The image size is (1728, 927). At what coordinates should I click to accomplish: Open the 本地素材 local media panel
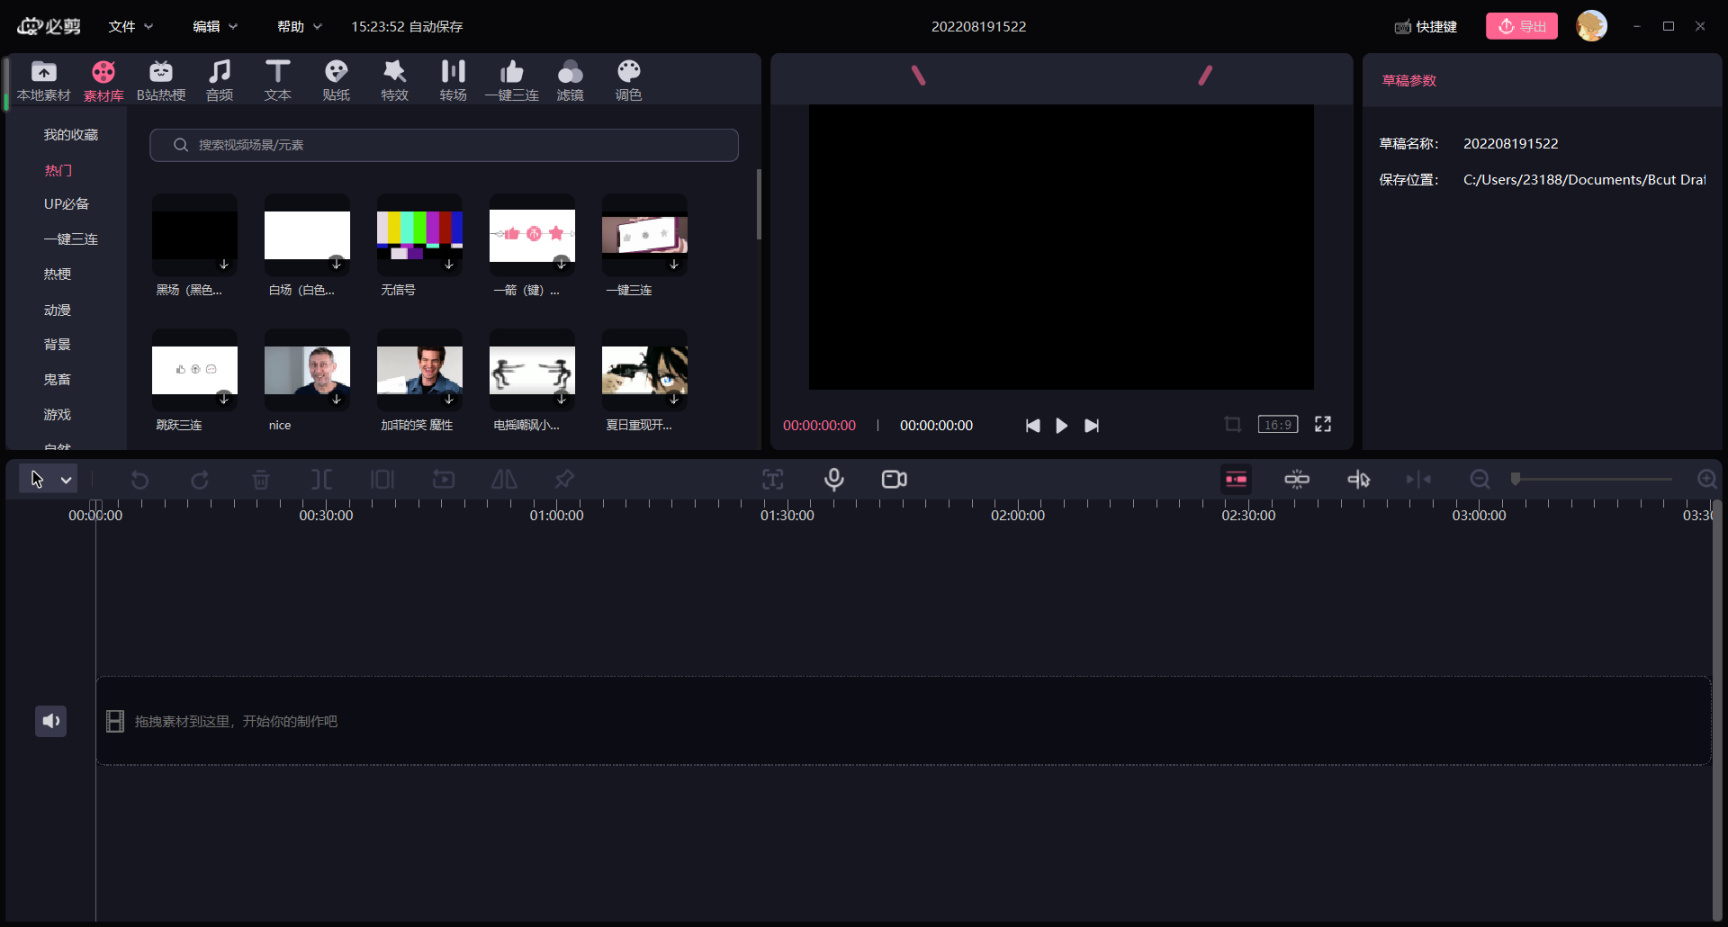point(44,81)
